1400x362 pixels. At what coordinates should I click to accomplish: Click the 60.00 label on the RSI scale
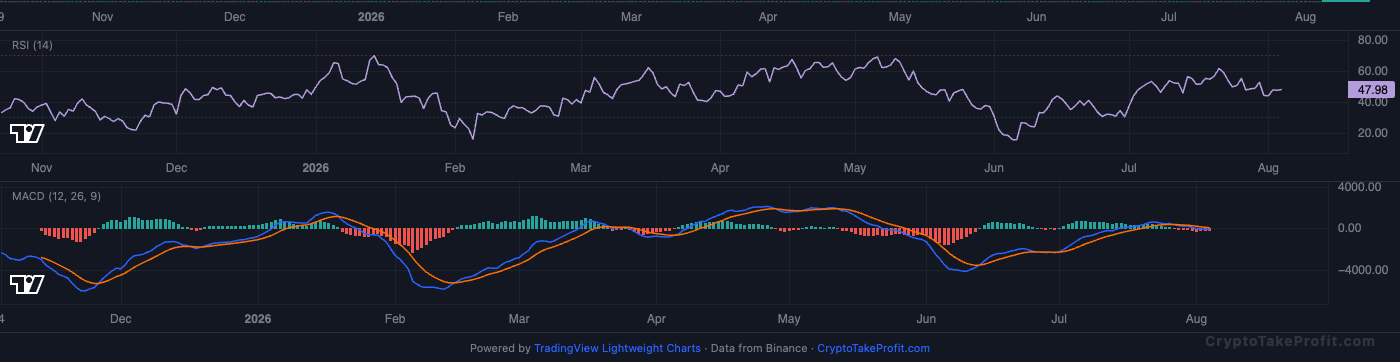pyautogui.click(x=1371, y=71)
